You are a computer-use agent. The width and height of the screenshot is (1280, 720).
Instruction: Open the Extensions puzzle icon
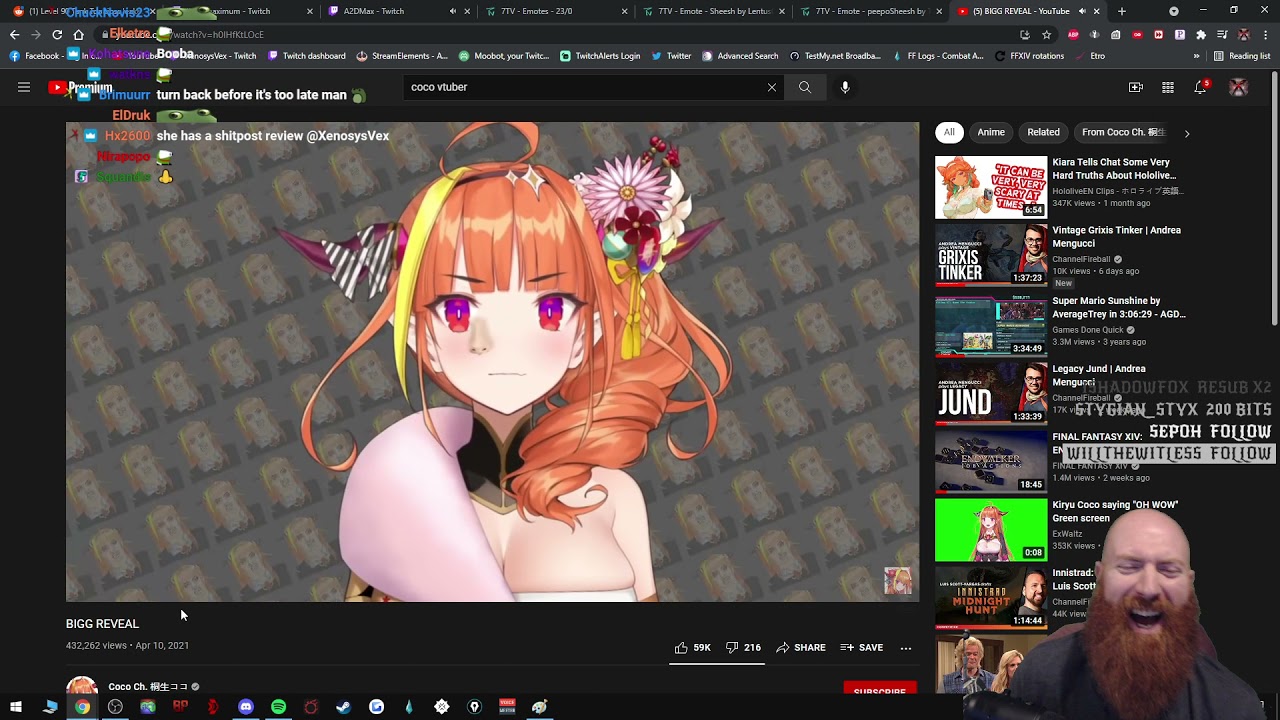click(x=1201, y=34)
